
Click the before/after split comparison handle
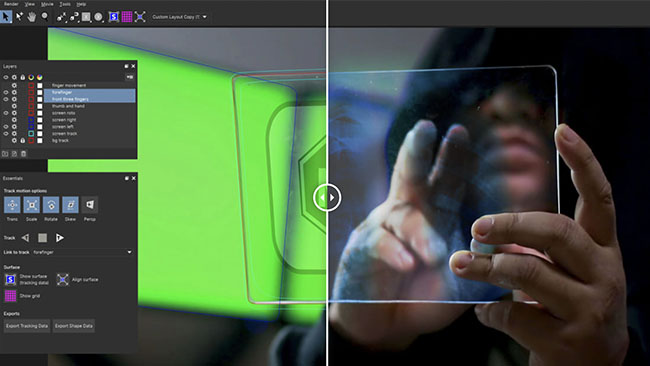click(327, 197)
